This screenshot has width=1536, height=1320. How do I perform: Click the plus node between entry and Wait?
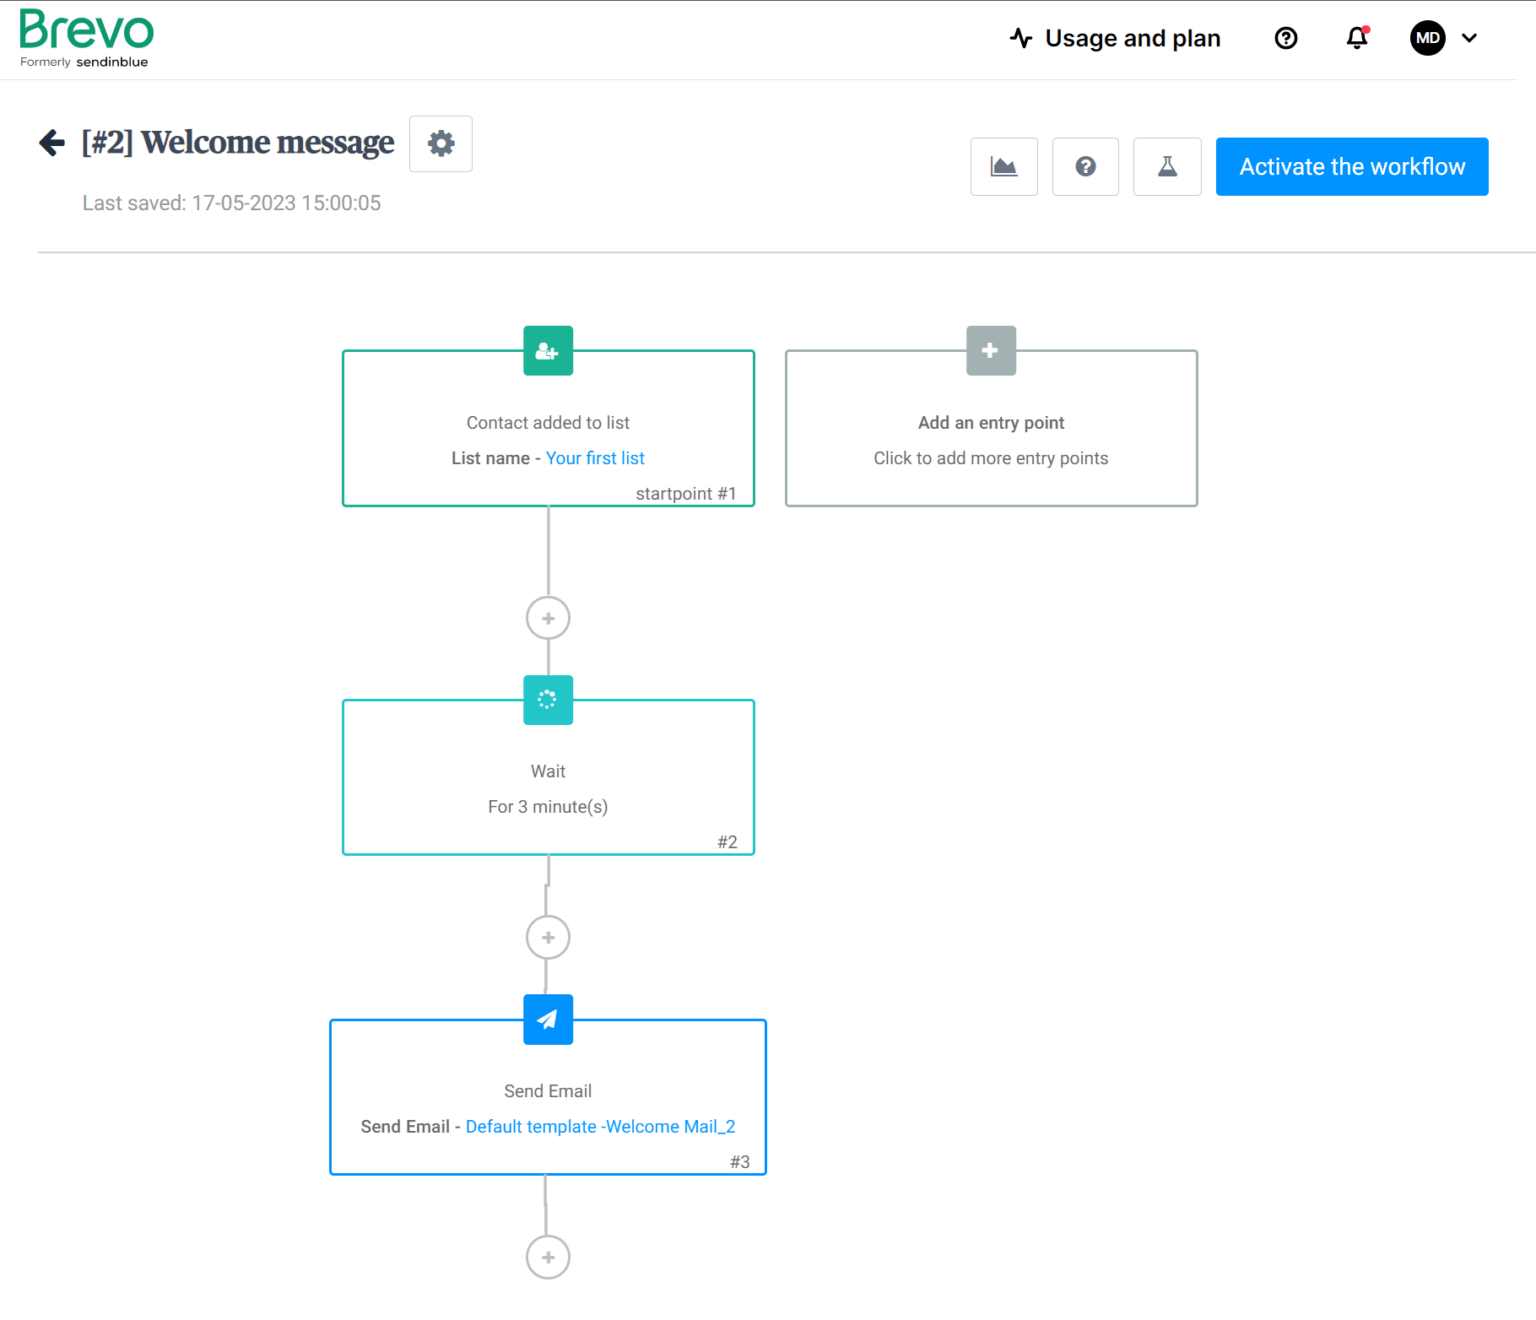coord(547,617)
